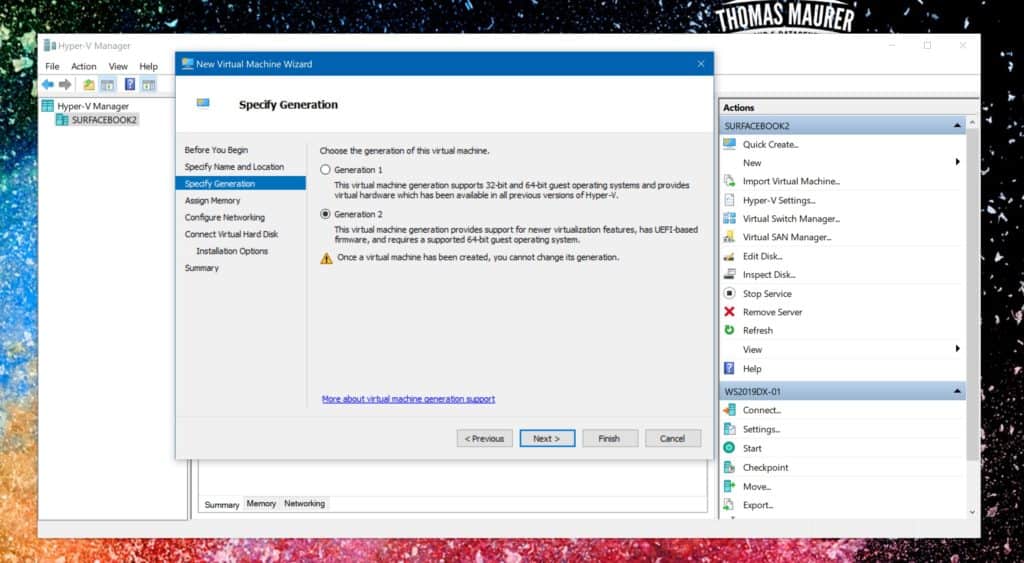The image size is (1024, 563).
Task: Go to Connect Virtual Hard Disk step
Action: pos(231,234)
